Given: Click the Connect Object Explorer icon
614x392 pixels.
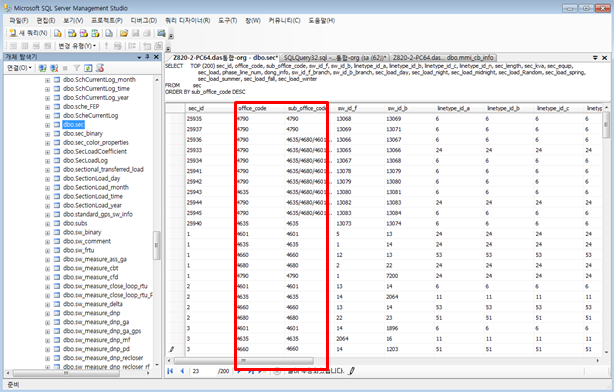Looking at the screenshot, I should click(43, 68).
